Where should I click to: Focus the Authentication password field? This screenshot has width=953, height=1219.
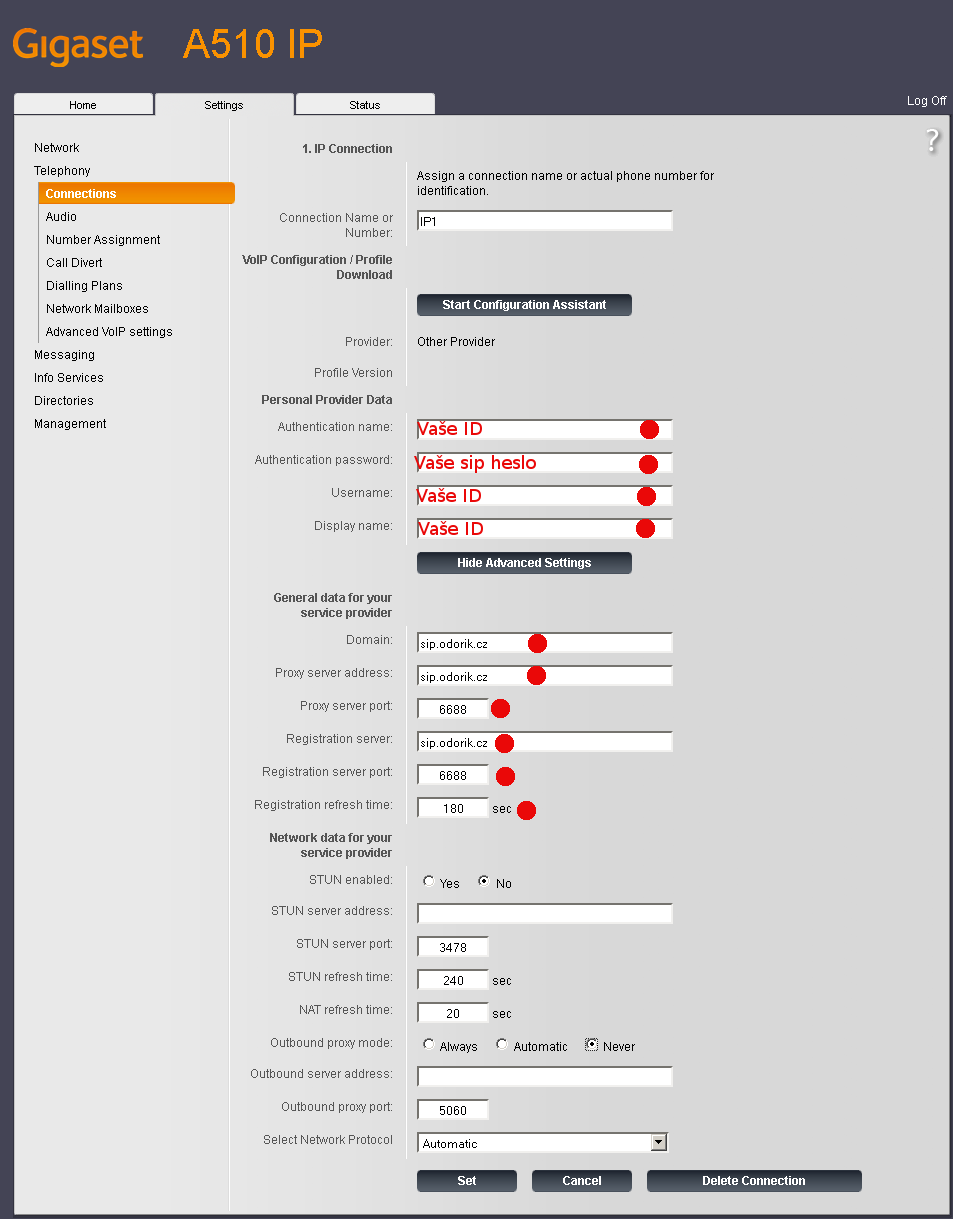[545, 463]
